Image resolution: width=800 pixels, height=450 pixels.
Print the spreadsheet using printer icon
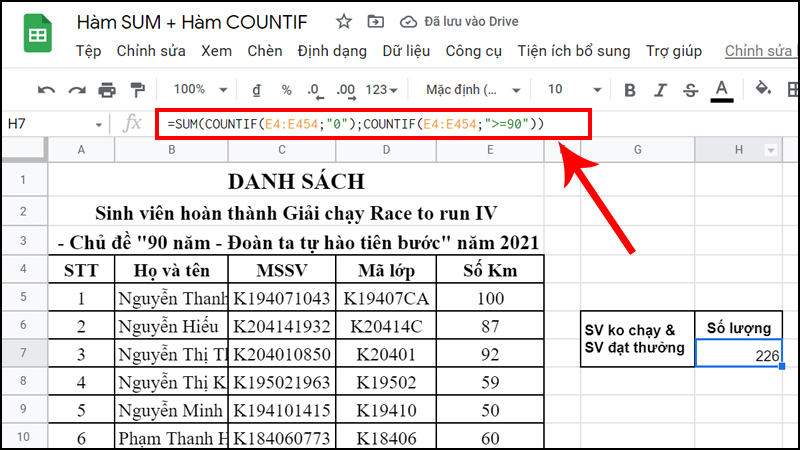(107, 89)
